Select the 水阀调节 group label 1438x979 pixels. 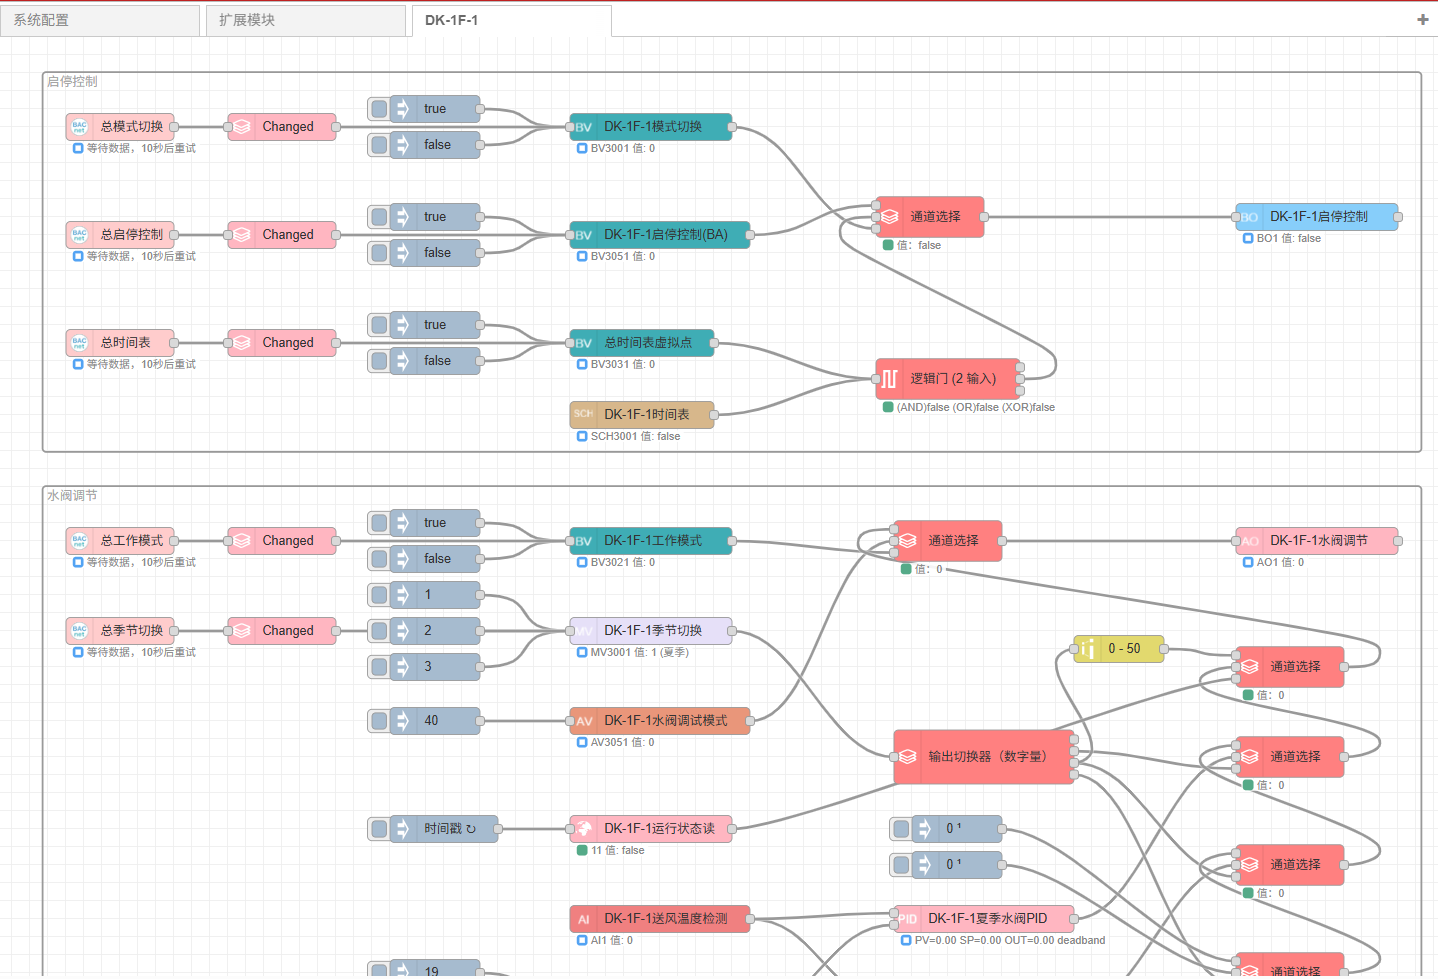72,496
